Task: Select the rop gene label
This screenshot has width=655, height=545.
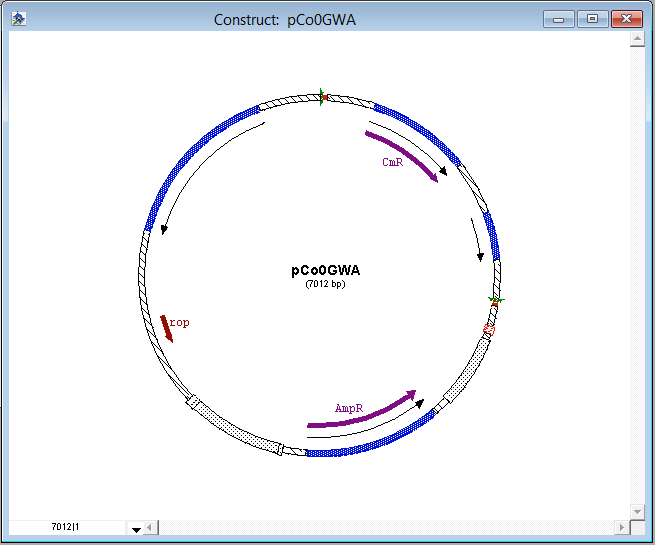Action: [180, 322]
